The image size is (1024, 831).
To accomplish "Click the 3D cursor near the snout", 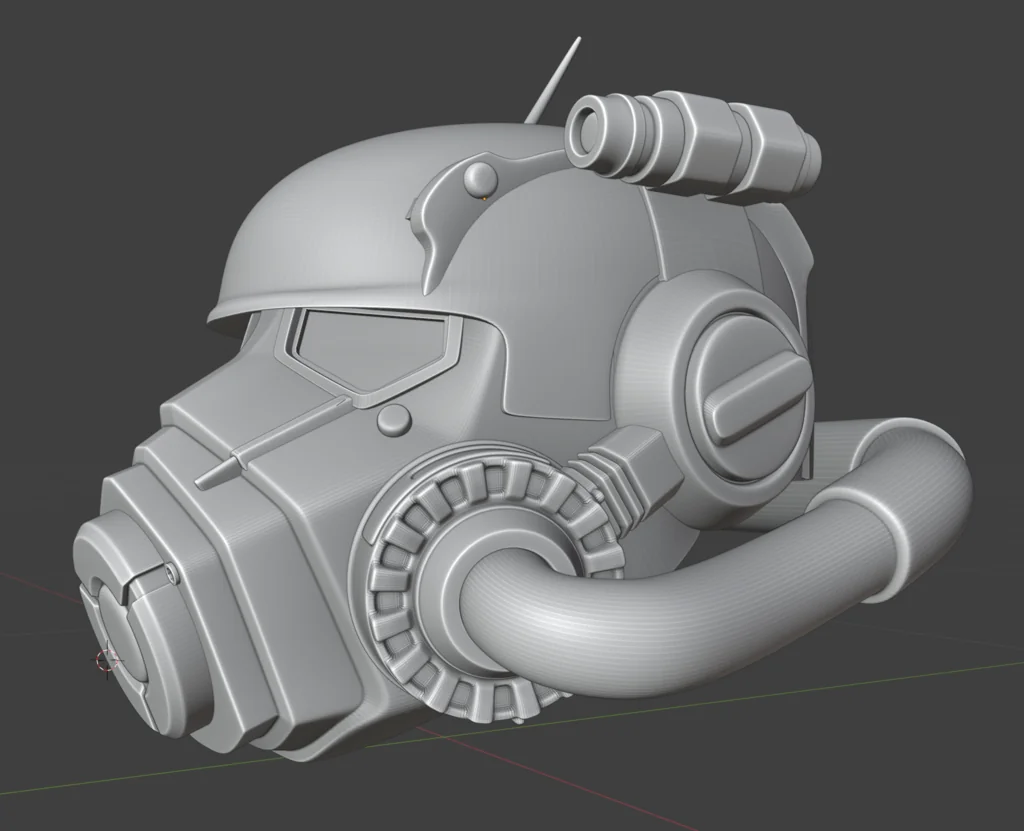I will [106, 659].
